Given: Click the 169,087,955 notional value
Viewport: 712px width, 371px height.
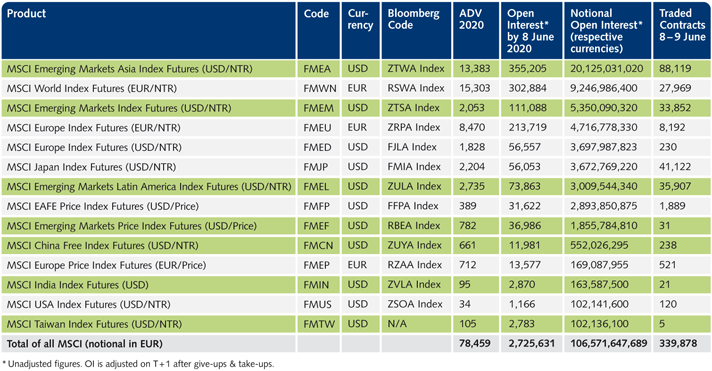Looking at the screenshot, I should [599, 265].
